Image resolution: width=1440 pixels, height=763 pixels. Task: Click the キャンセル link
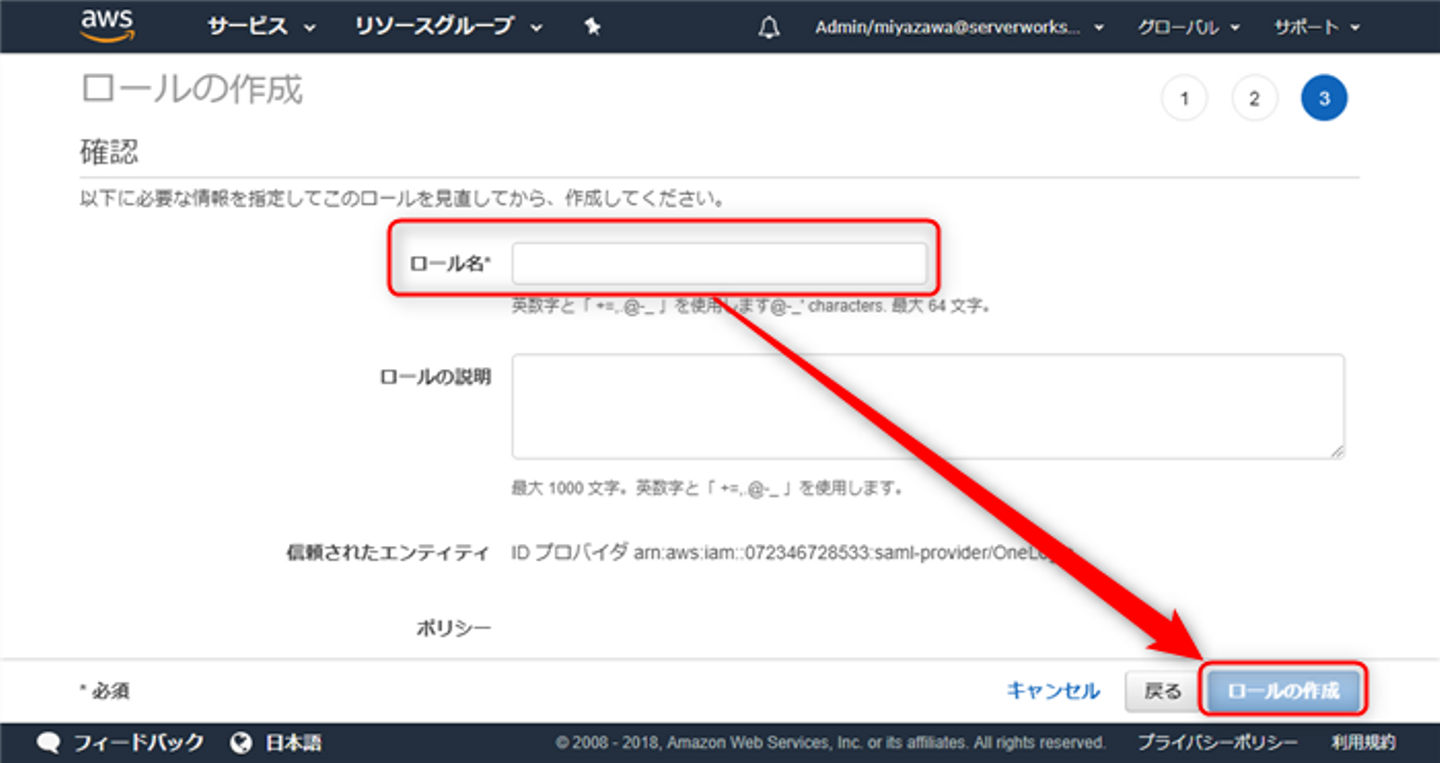point(1053,691)
